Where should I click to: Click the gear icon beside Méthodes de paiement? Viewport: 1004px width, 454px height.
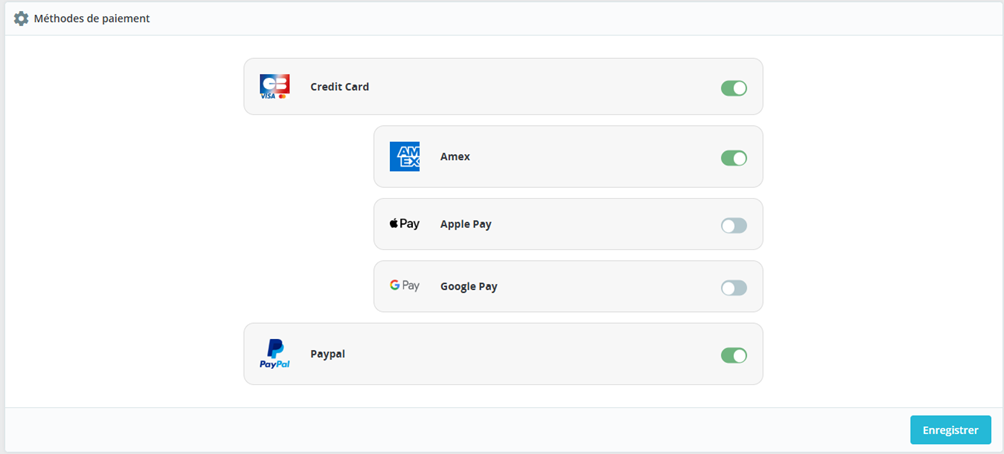[x=21, y=18]
